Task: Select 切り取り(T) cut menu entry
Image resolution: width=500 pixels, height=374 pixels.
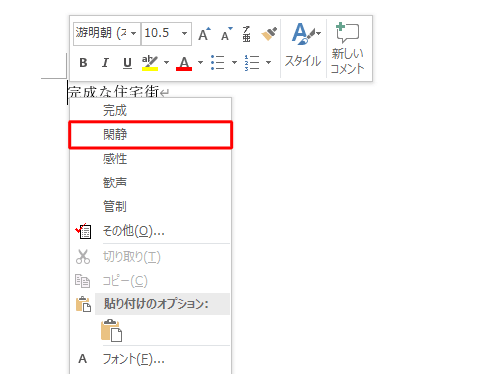Action: pyautogui.click(x=150, y=257)
